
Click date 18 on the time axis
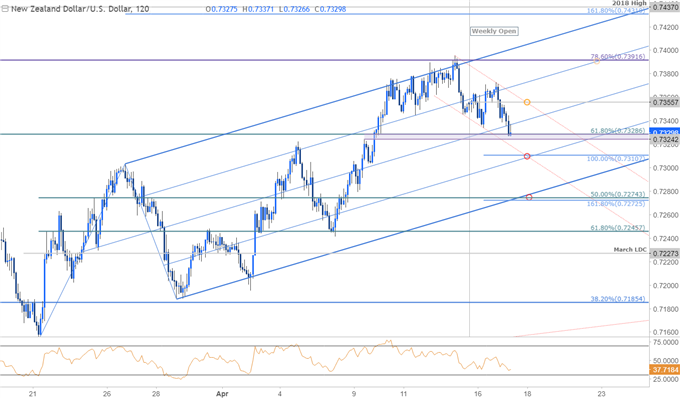click(x=527, y=394)
